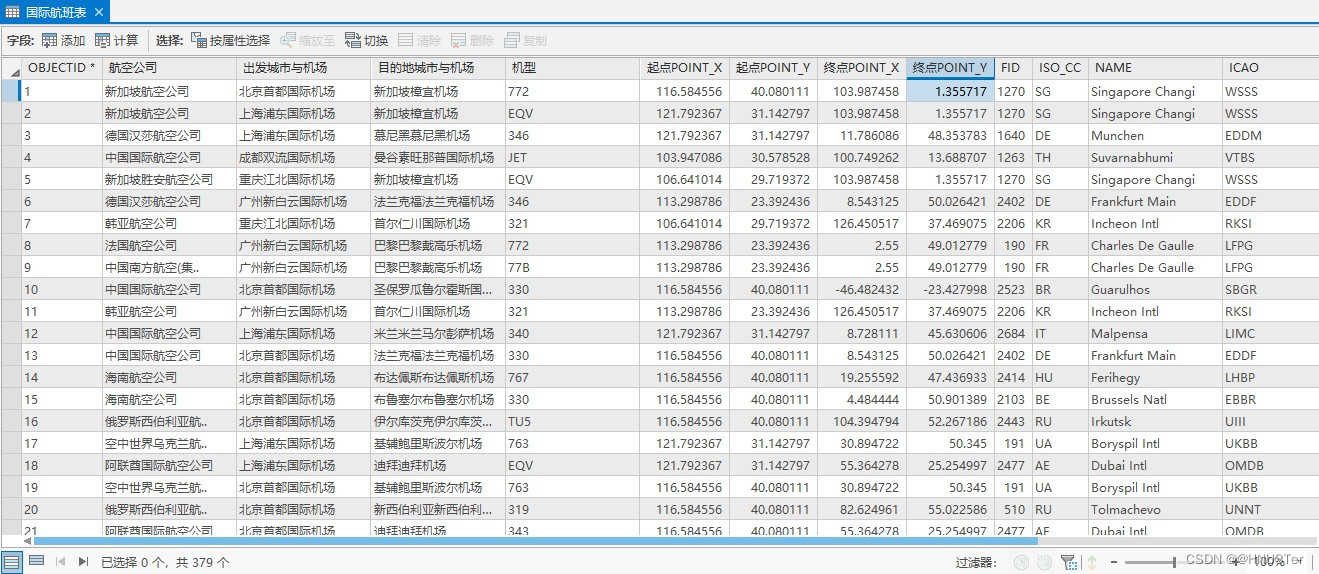Click the ISO_CC column header
1319x574 pixels.
point(1059,68)
